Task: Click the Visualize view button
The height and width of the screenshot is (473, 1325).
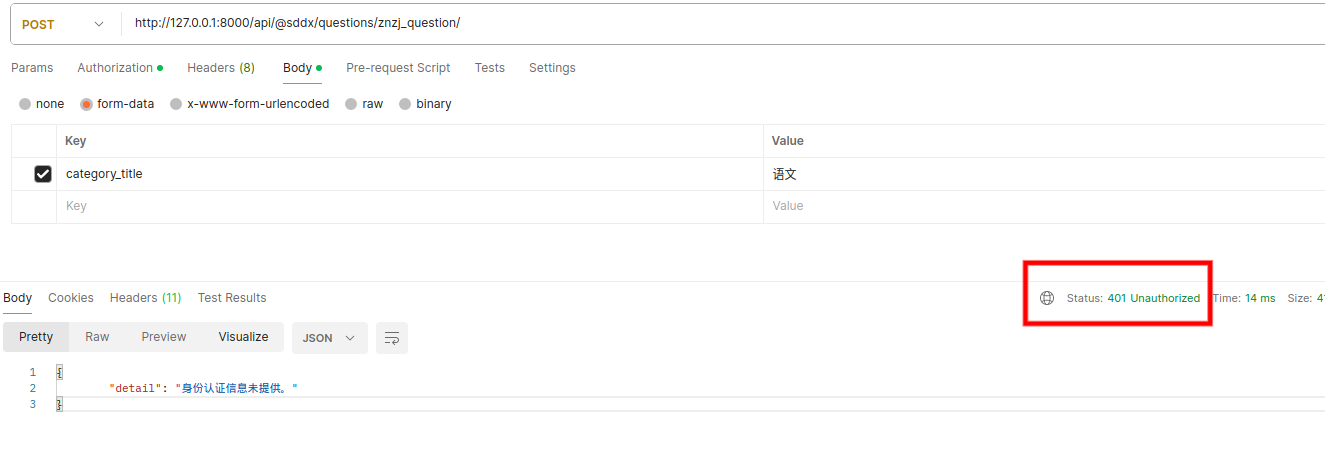Action: click(x=243, y=337)
